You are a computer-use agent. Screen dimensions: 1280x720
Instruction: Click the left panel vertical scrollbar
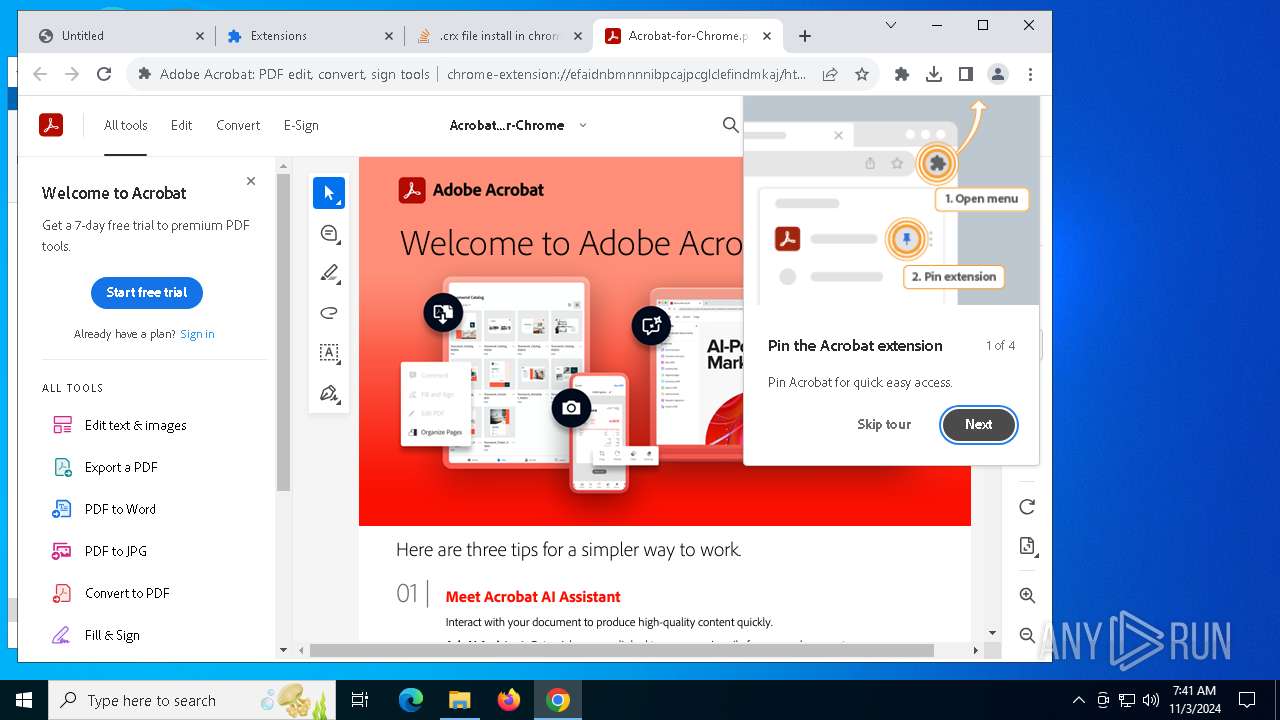[284, 333]
